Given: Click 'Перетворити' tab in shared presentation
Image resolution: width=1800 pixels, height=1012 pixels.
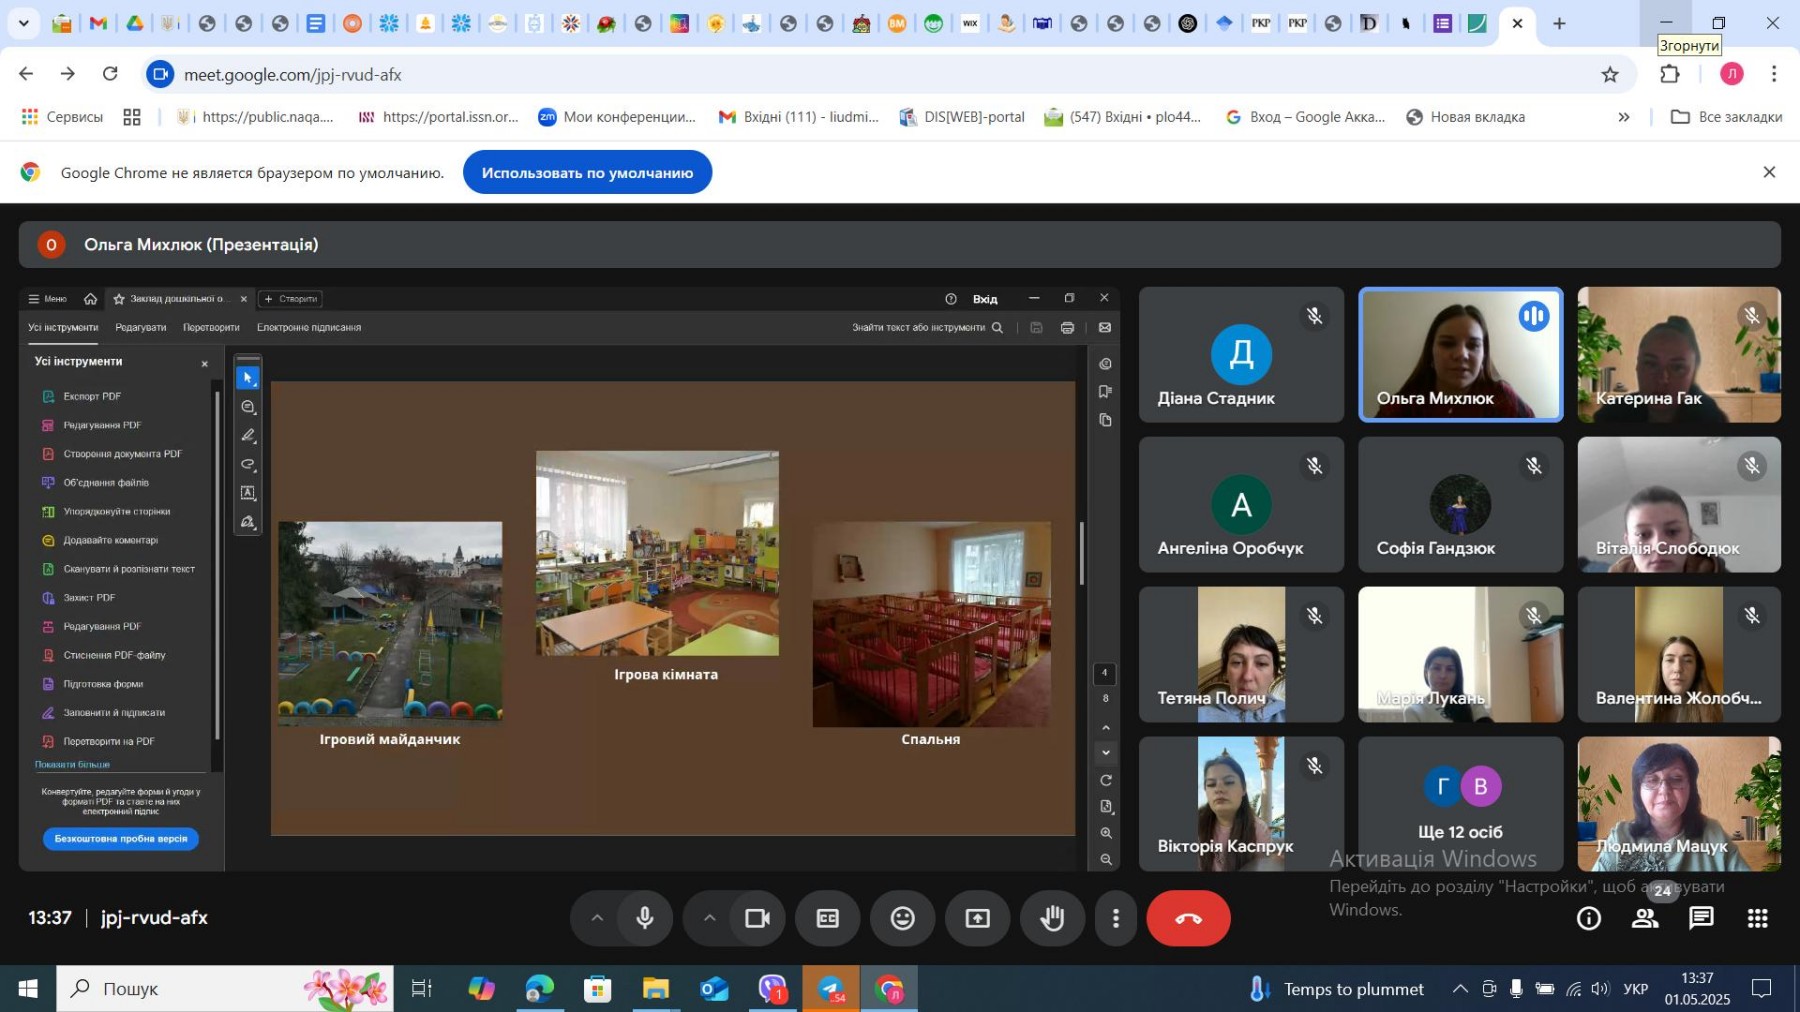Looking at the screenshot, I should tap(211, 327).
